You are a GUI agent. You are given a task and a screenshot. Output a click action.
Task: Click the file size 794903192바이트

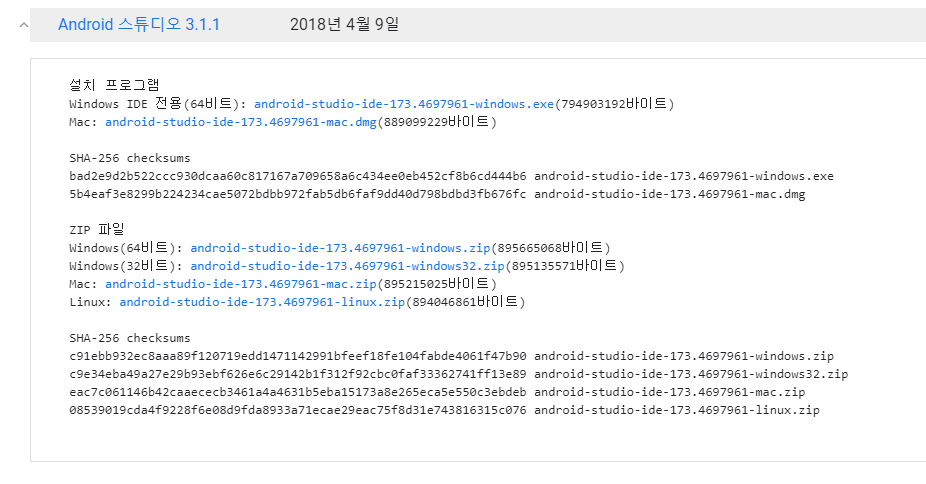pyautogui.click(x=614, y=104)
